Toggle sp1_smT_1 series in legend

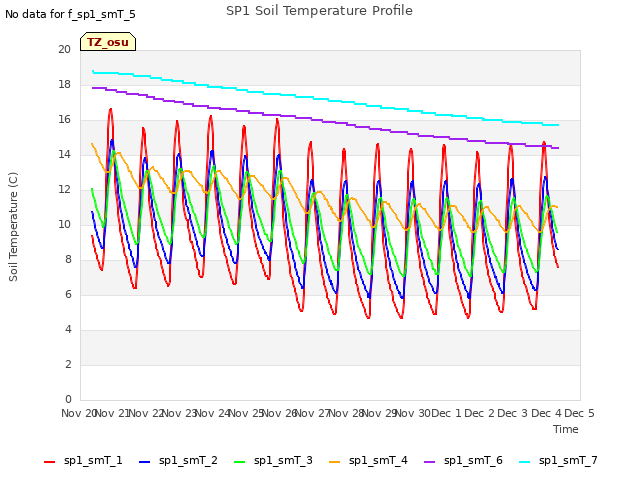coord(83,461)
